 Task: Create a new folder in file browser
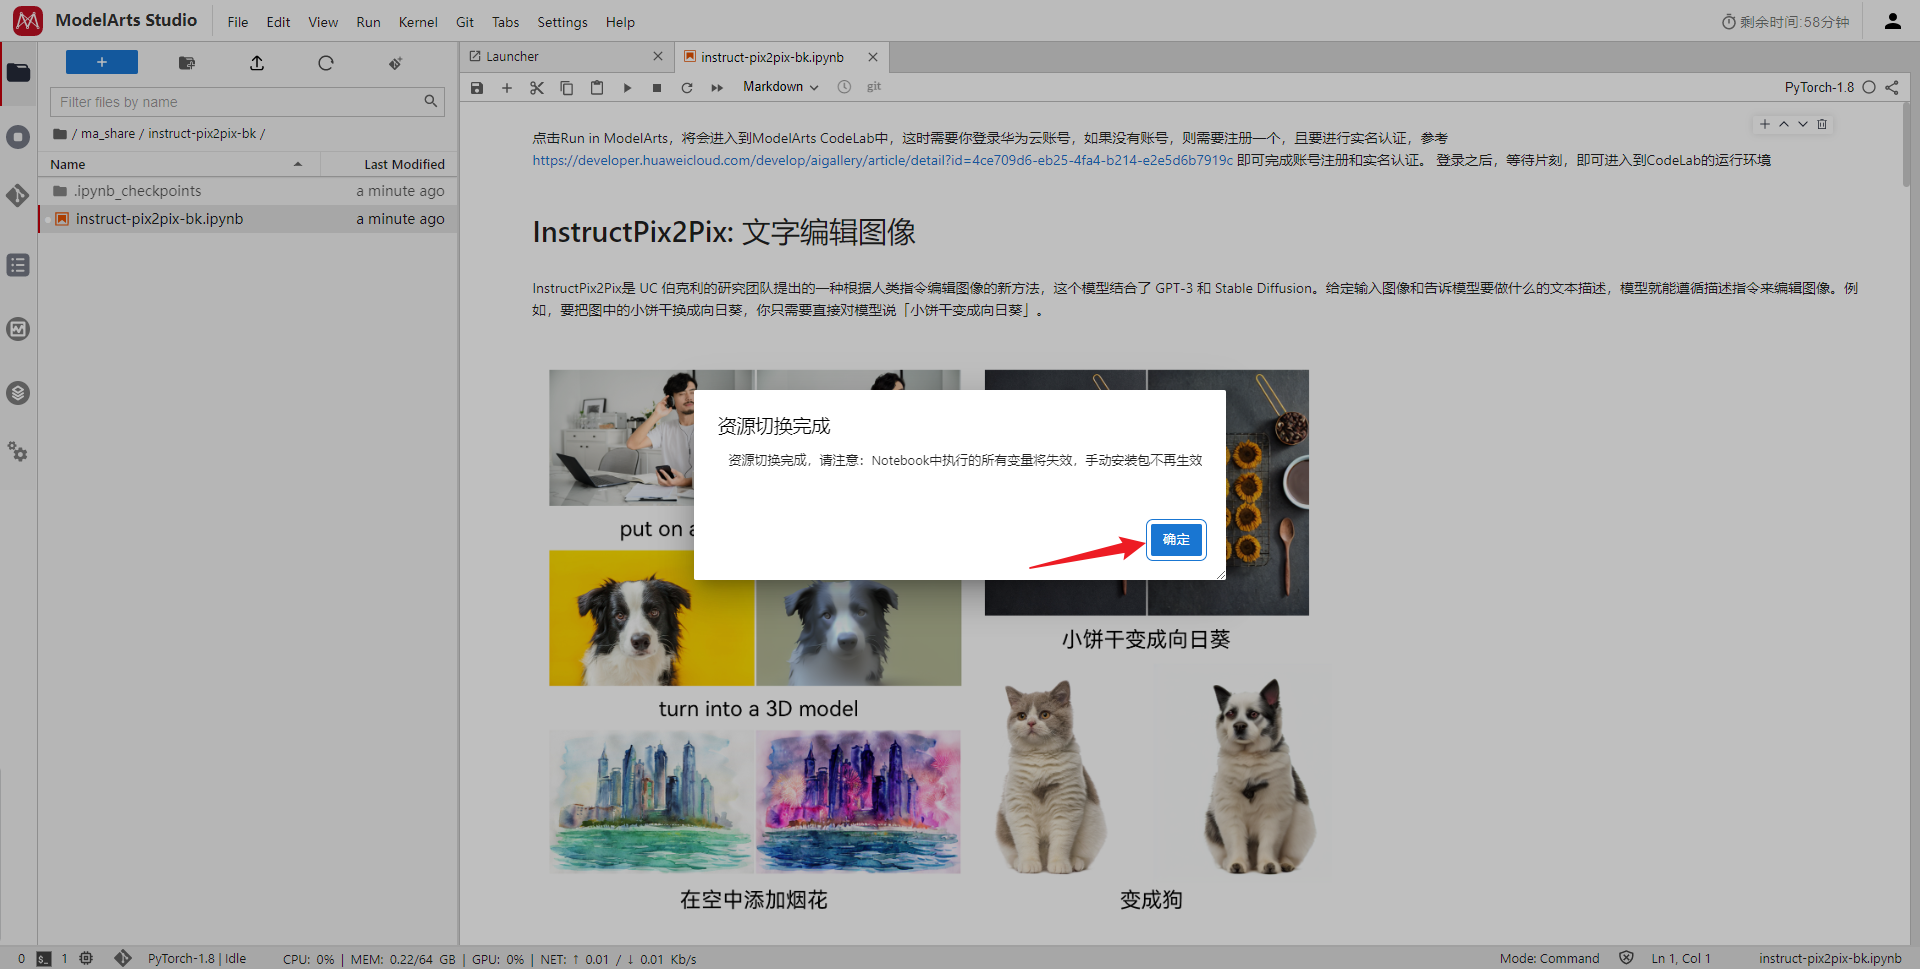(186, 62)
